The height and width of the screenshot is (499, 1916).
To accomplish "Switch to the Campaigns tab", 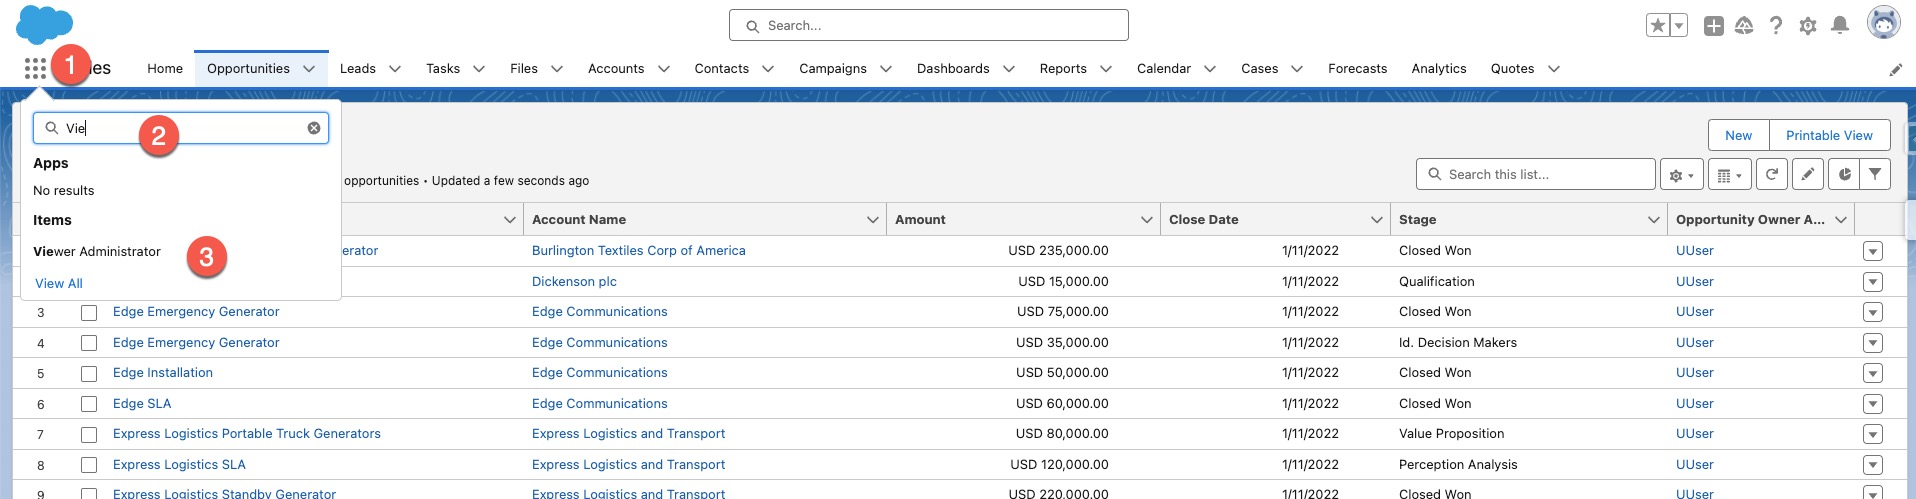I will pyautogui.click(x=833, y=69).
